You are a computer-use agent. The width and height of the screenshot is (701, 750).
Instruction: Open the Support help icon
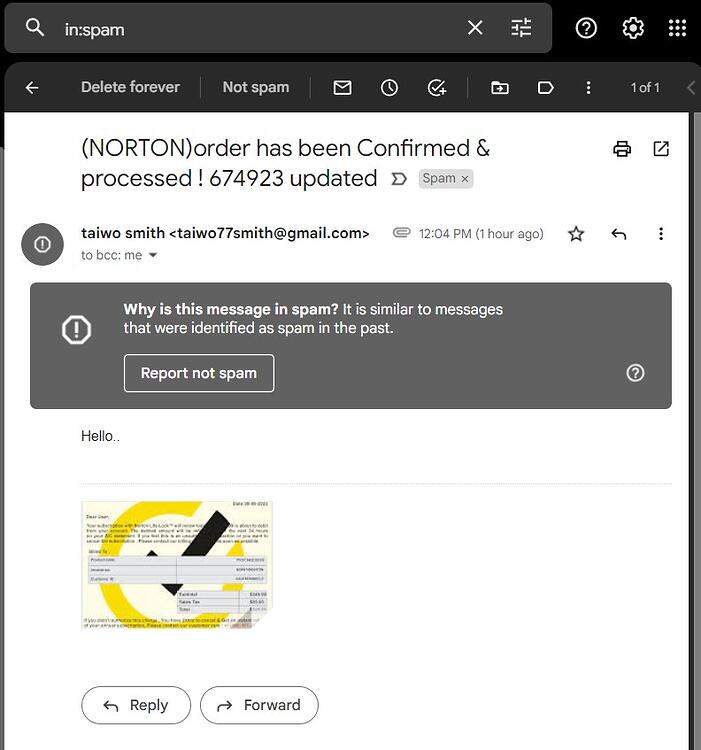point(586,28)
